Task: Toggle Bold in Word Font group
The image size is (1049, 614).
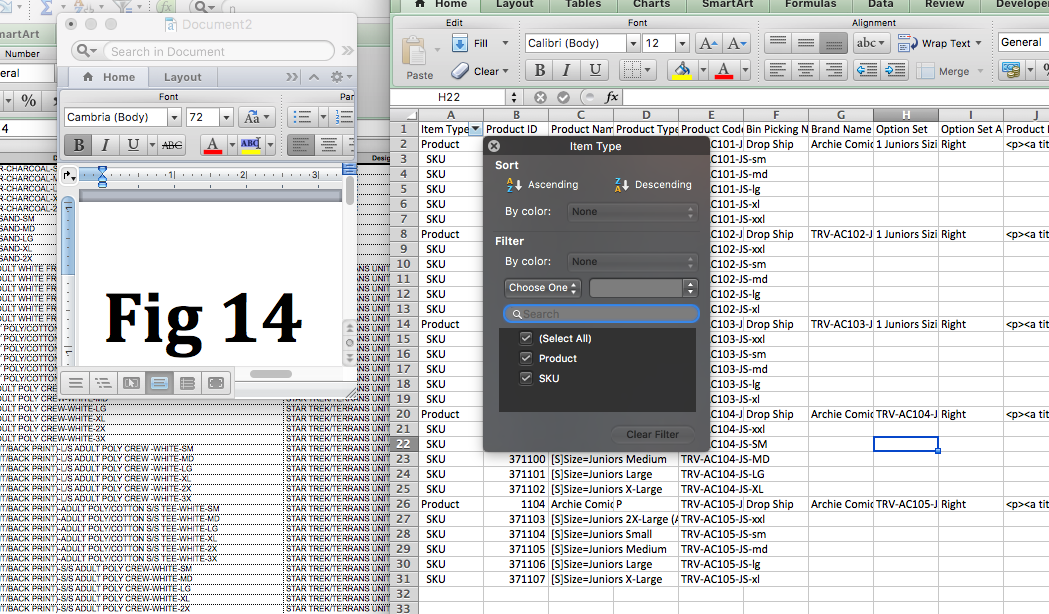Action: pos(78,144)
